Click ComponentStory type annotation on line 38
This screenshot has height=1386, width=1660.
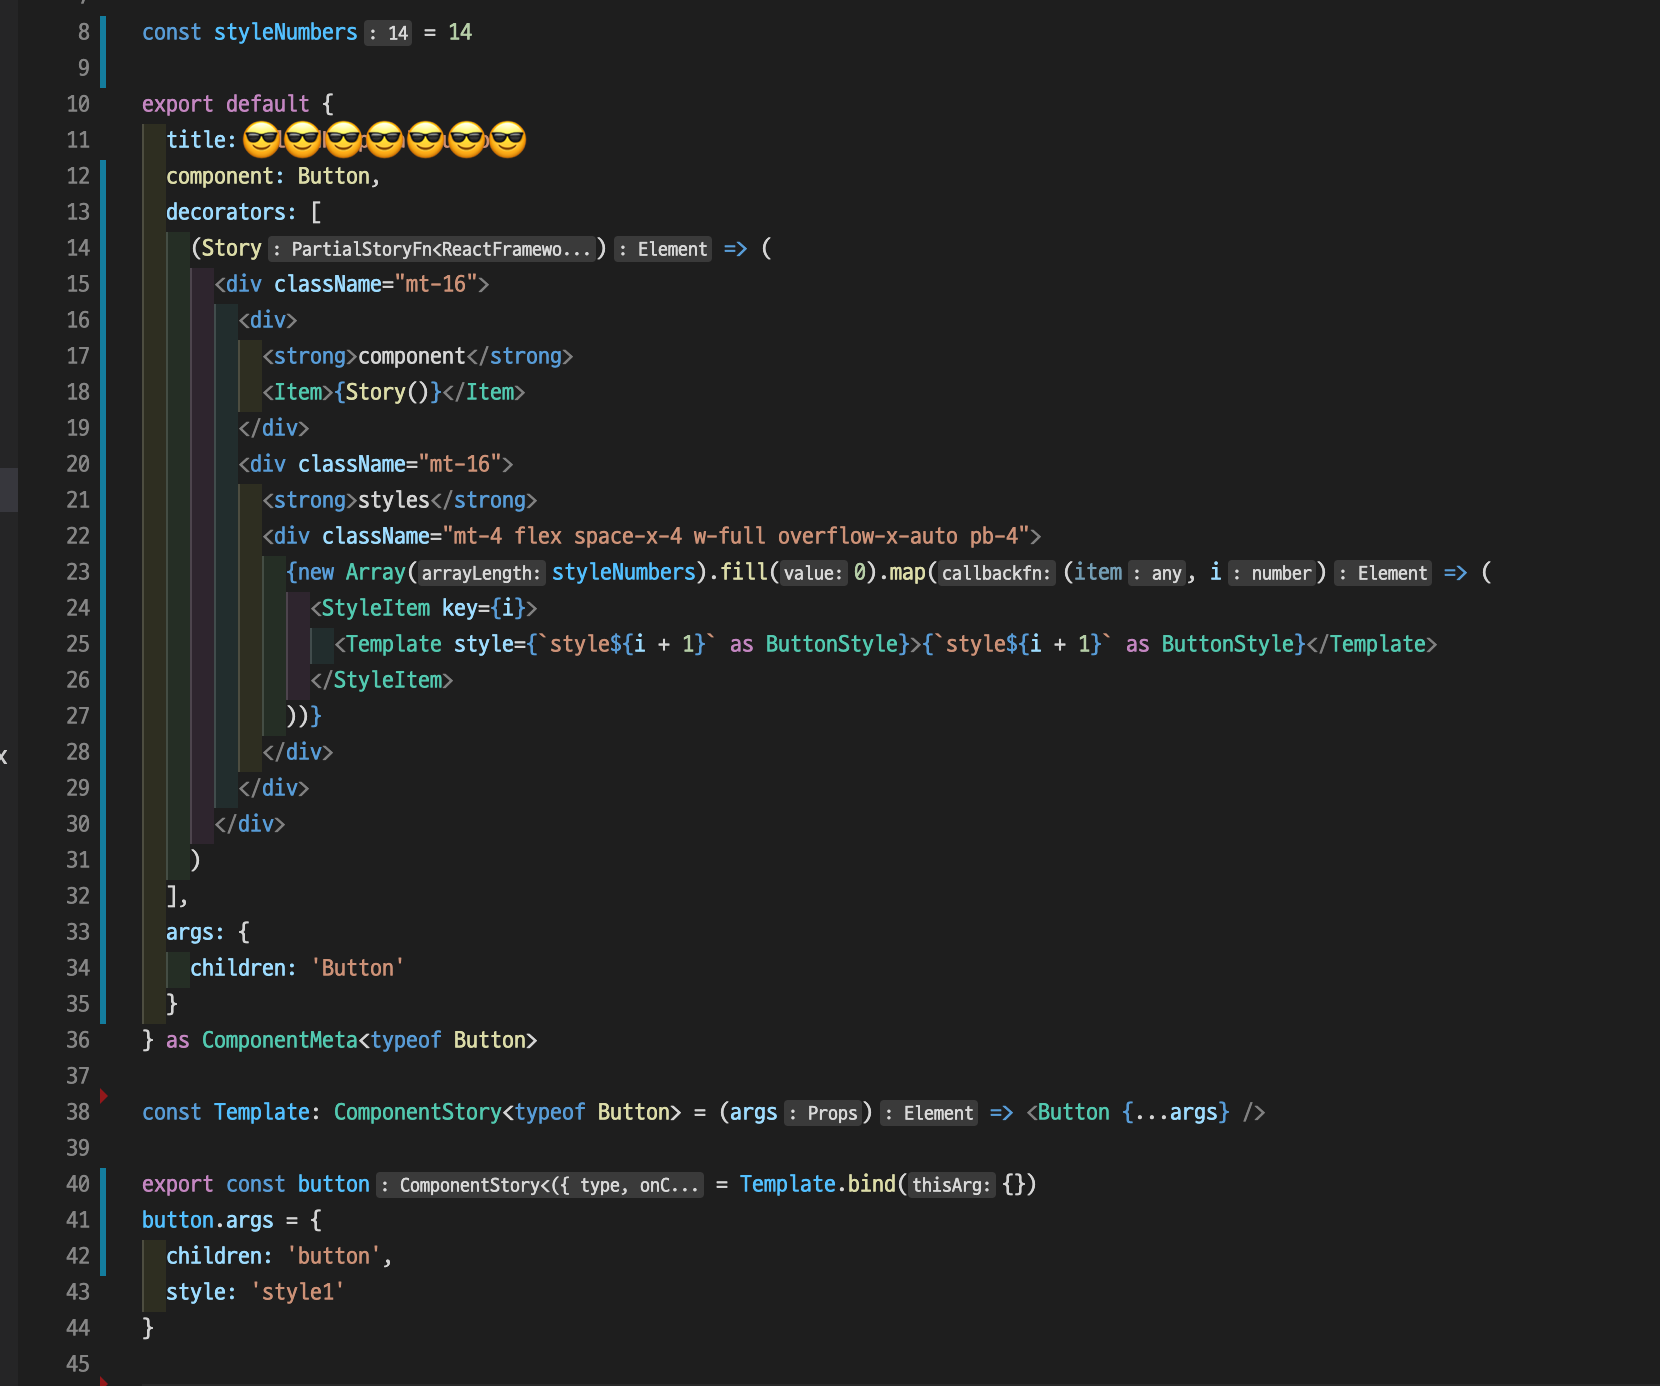(x=417, y=1112)
